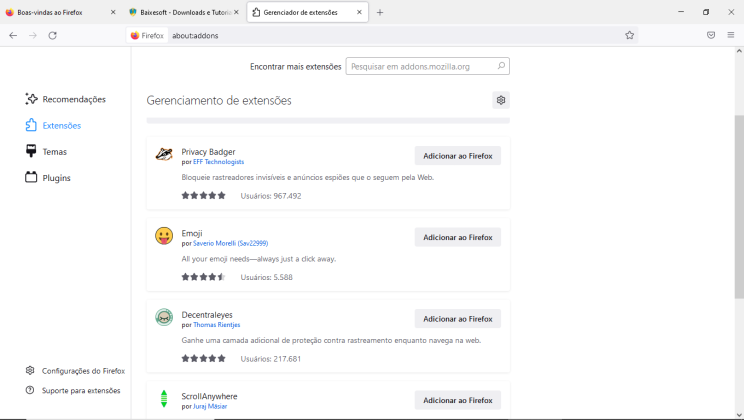
Task: Select Extensões in the sidebar
Action: tap(53, 125)
